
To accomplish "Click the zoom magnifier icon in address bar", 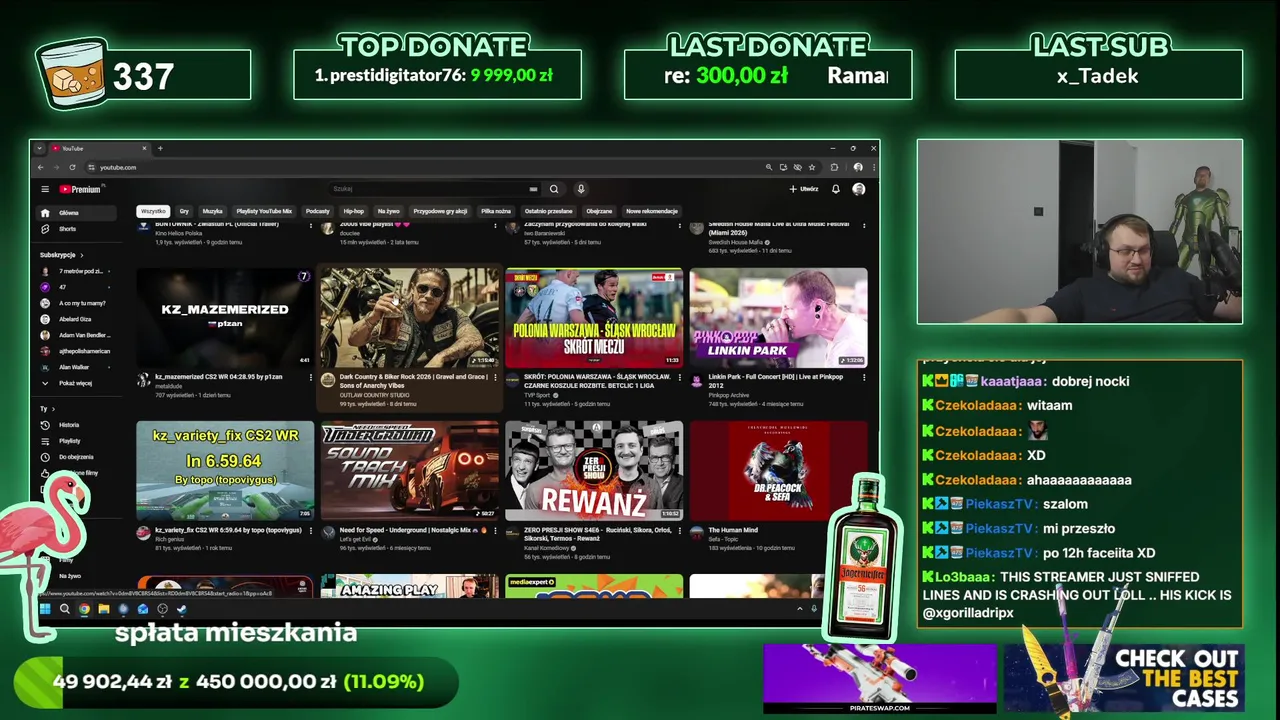I will click(769, 167).
